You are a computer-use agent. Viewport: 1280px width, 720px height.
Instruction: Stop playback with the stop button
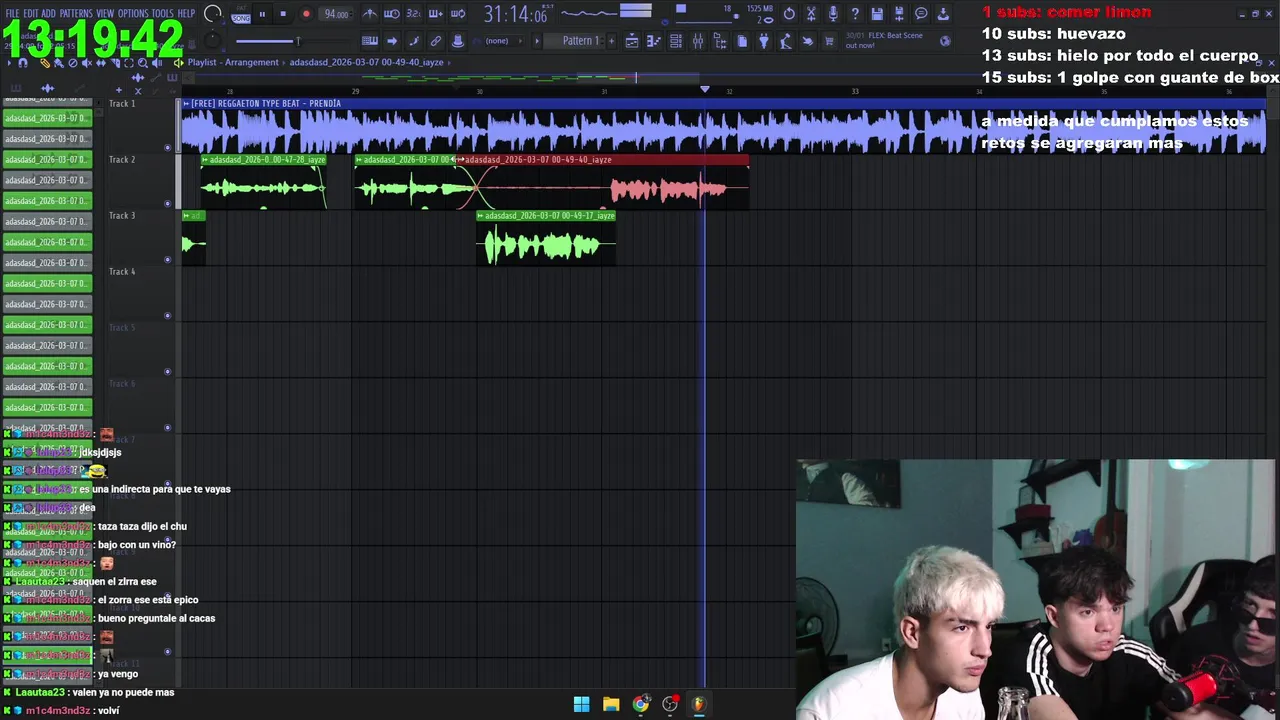[283, 14]
